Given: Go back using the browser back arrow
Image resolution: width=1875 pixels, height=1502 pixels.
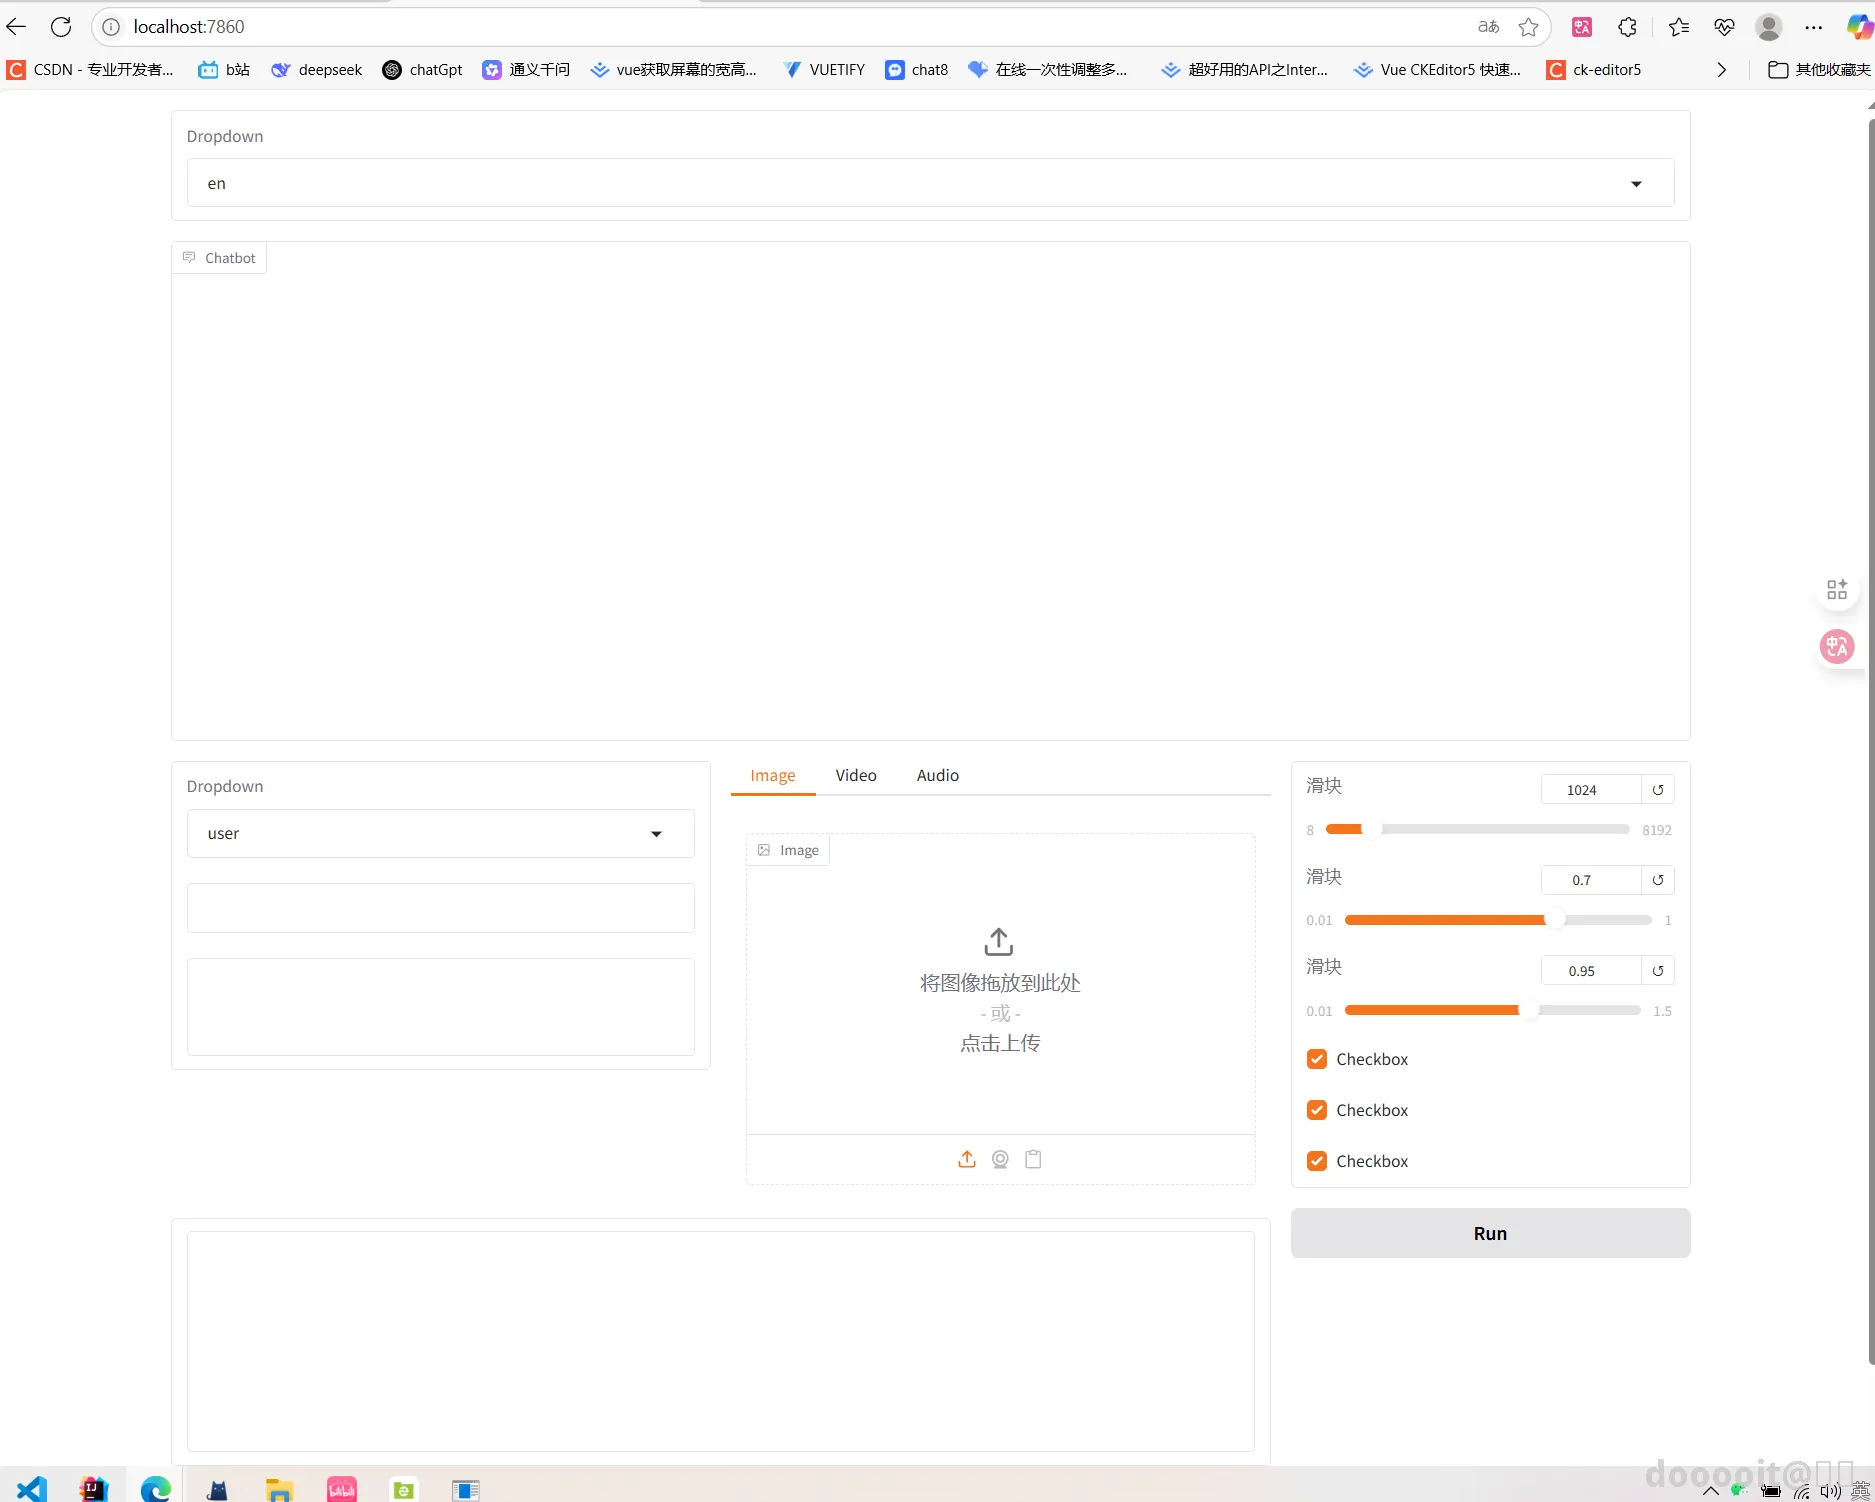Looking at the screenshot, I should point(16,27).
